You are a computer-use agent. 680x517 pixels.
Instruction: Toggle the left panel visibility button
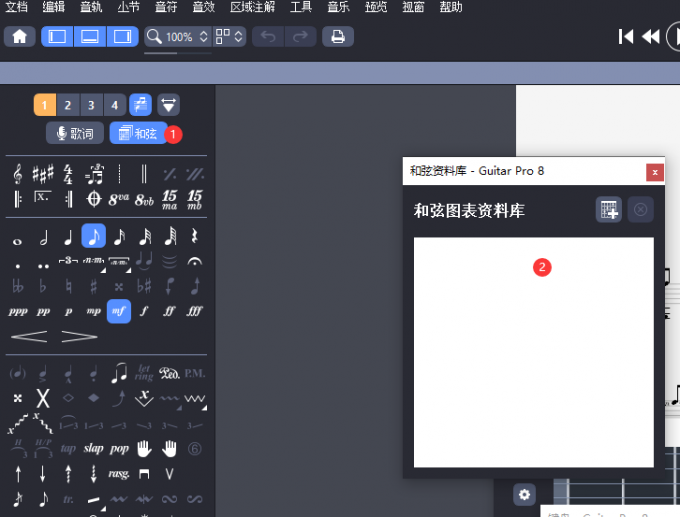pos(57,37)
